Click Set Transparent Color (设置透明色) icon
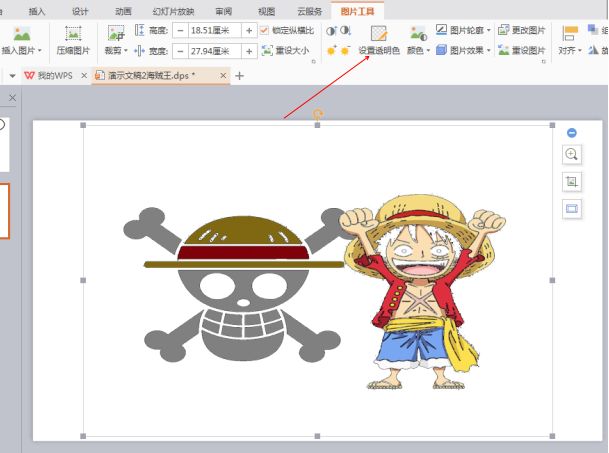 point(379,33)
